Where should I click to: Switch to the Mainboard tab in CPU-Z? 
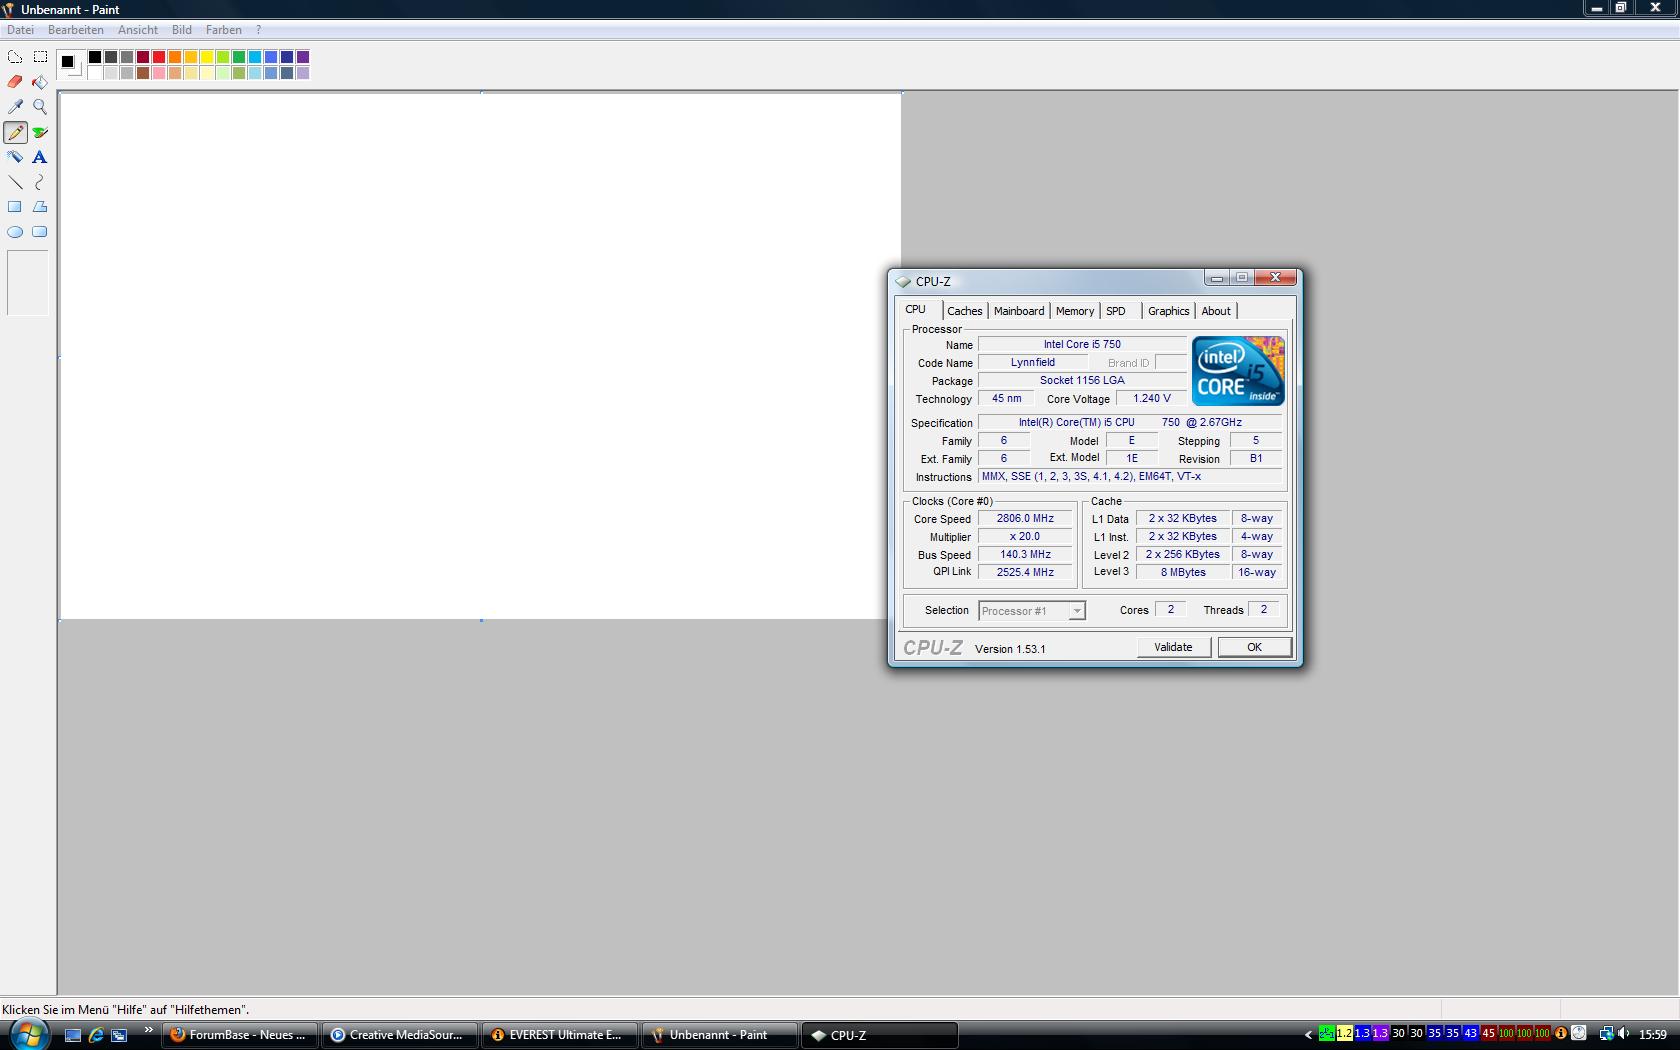[x=1019, y=311]
